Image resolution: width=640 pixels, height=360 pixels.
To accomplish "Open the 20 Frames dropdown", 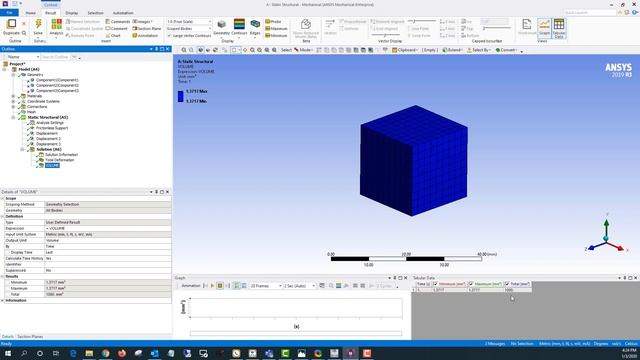I will pyautogui.click(x=266, y=286).
